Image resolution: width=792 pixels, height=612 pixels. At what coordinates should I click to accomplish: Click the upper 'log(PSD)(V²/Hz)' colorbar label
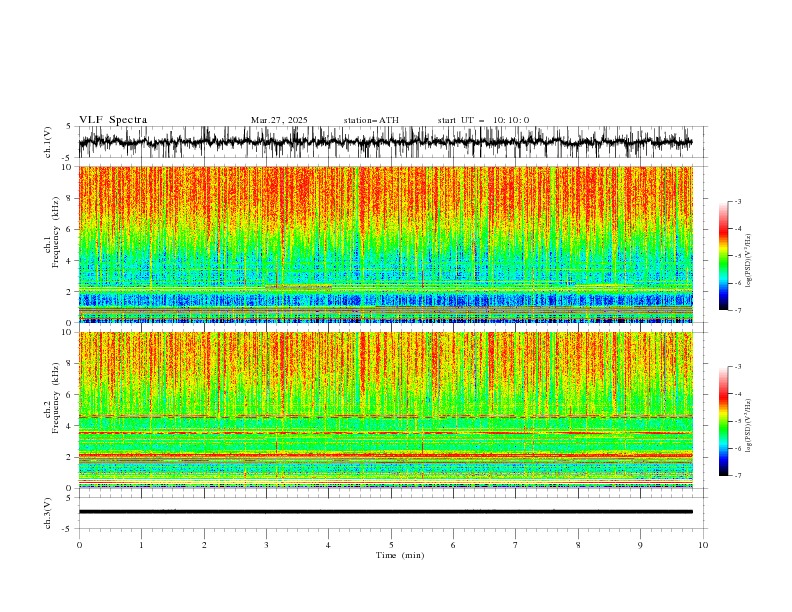(749, 261)
